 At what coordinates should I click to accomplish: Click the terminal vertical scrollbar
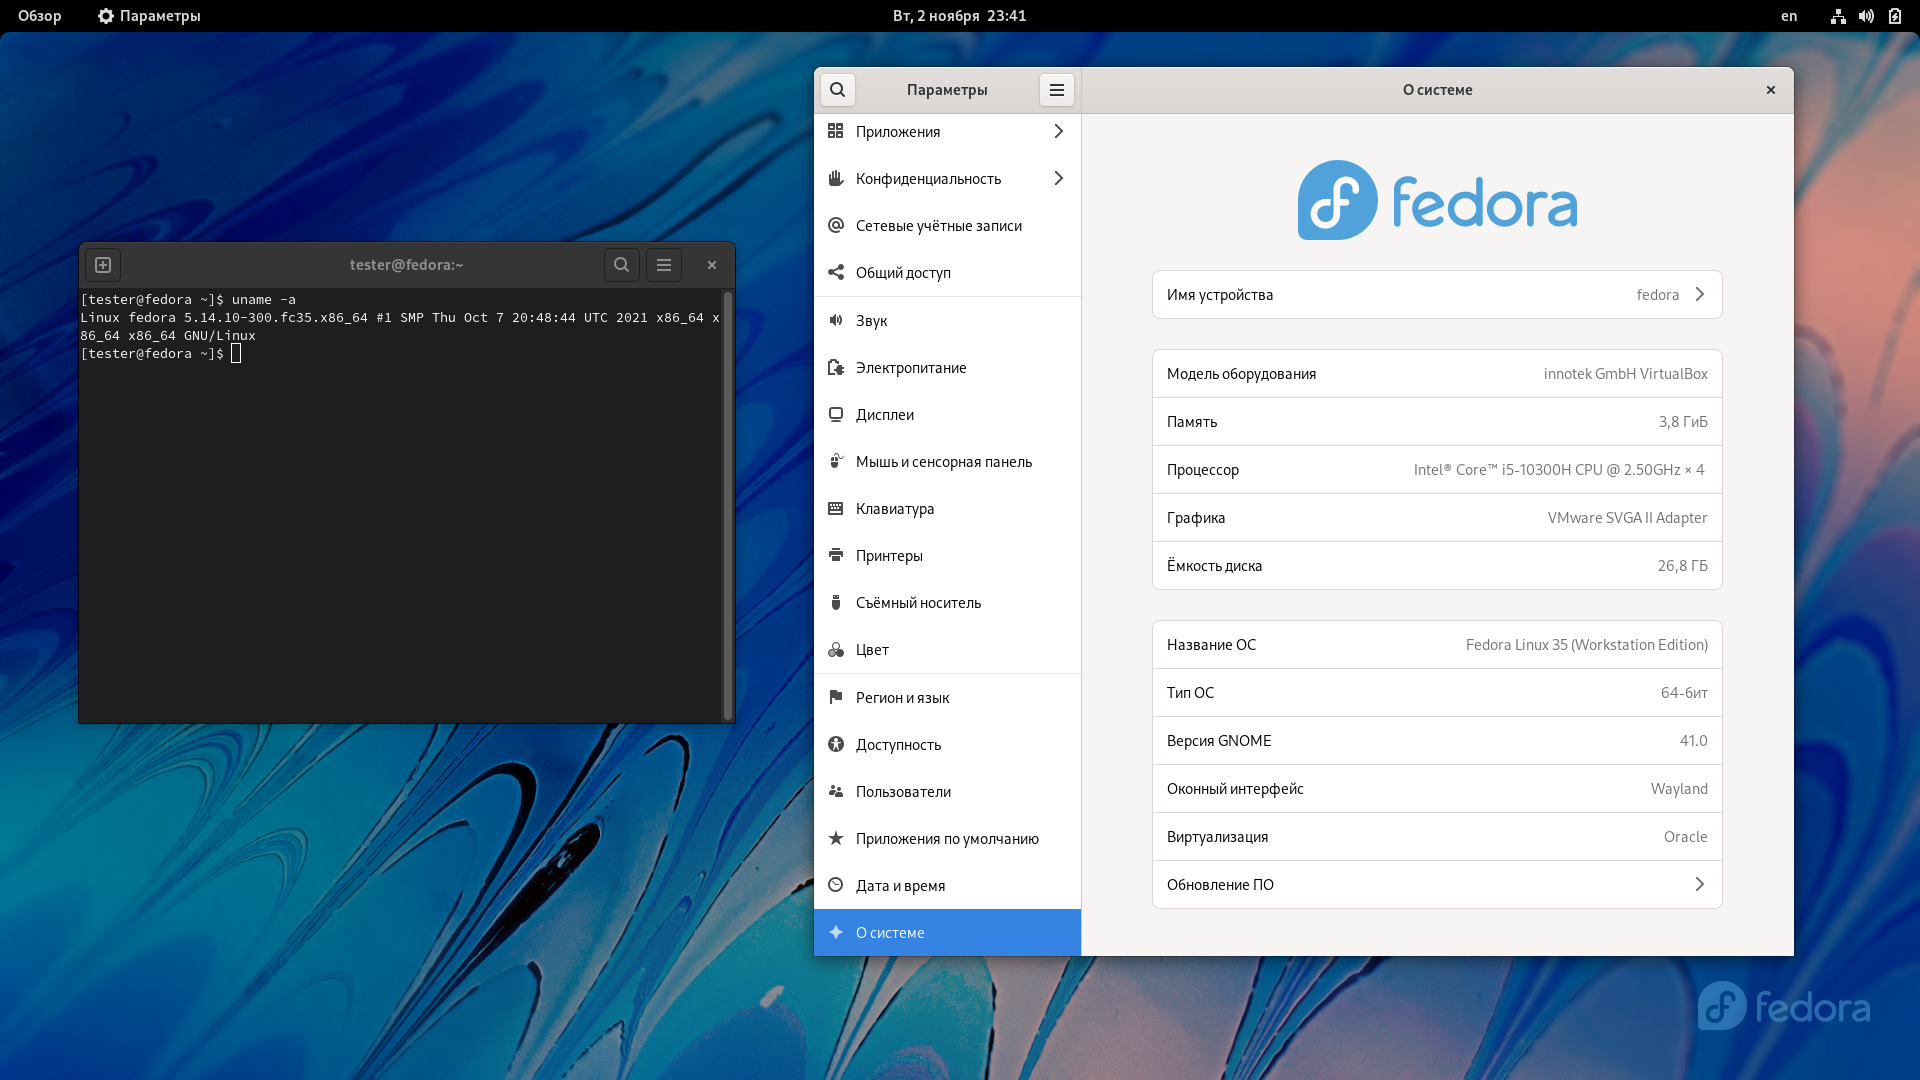728,505
